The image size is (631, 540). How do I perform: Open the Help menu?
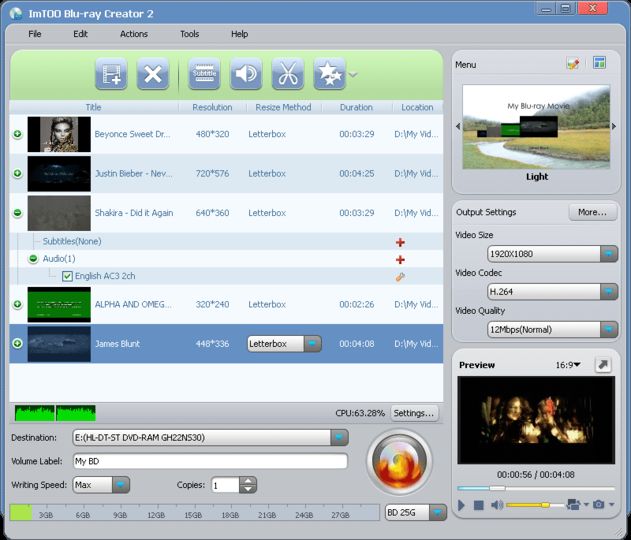(239, 34)
